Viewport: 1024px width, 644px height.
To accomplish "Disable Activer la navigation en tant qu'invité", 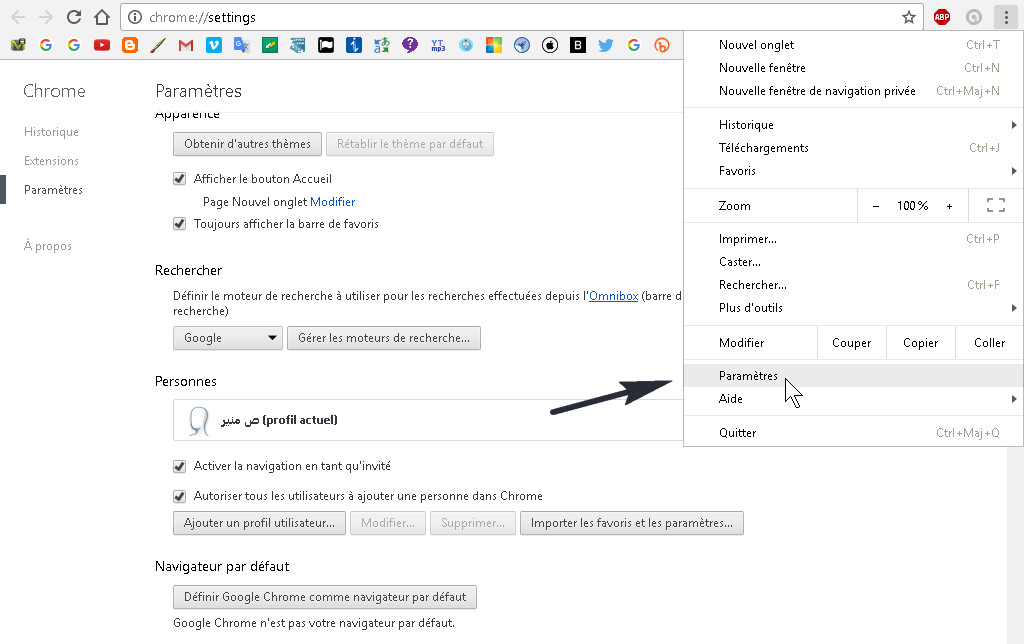I will [x=180, y=466].
